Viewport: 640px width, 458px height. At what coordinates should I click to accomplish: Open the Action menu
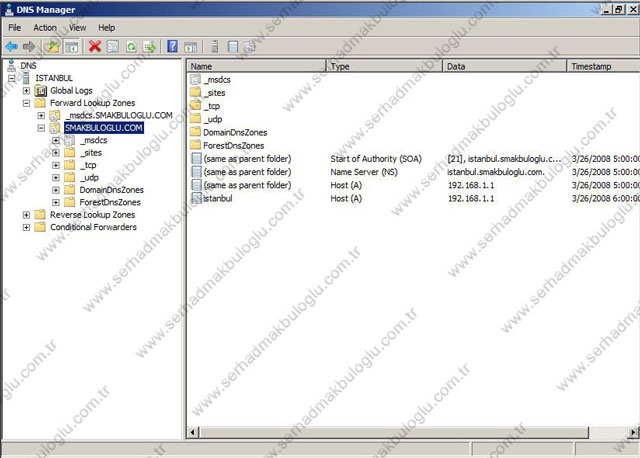45,27
